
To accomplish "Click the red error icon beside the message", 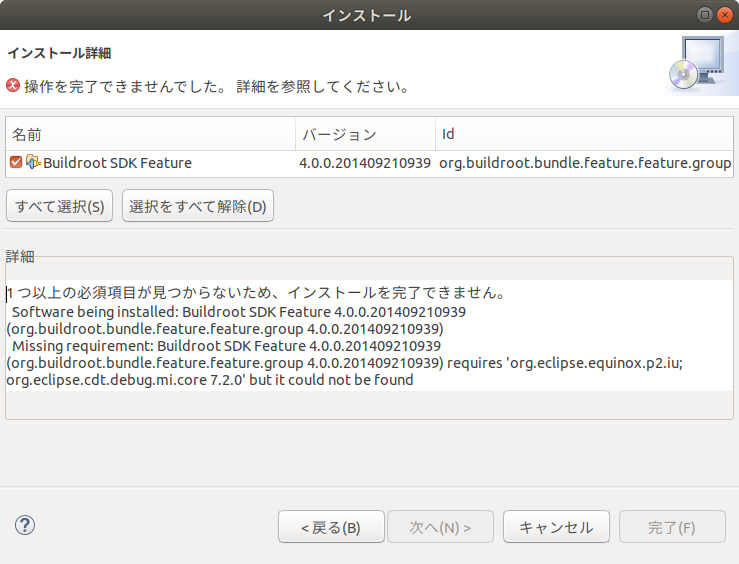I will point(13,86).
